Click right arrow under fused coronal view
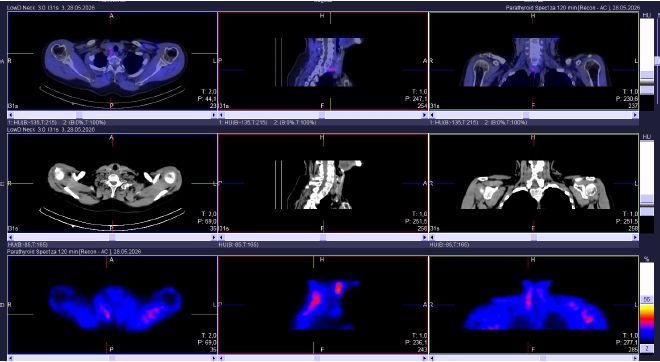This screenshot has height=362, width=660. [636, 115]
